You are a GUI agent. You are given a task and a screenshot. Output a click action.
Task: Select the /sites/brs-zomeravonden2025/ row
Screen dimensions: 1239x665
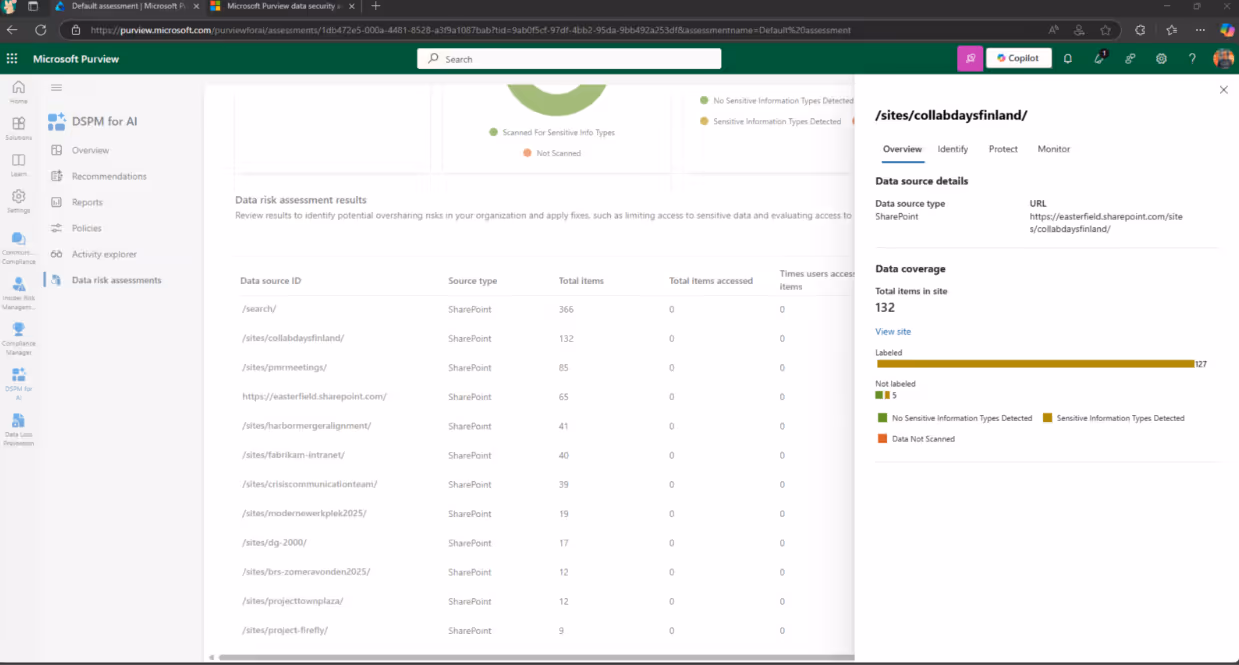pyautogui.click(x=545, y=572)
